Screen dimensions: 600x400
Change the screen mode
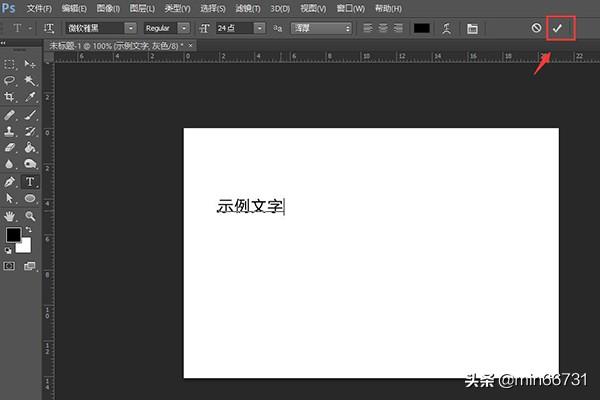coord(30,266)
